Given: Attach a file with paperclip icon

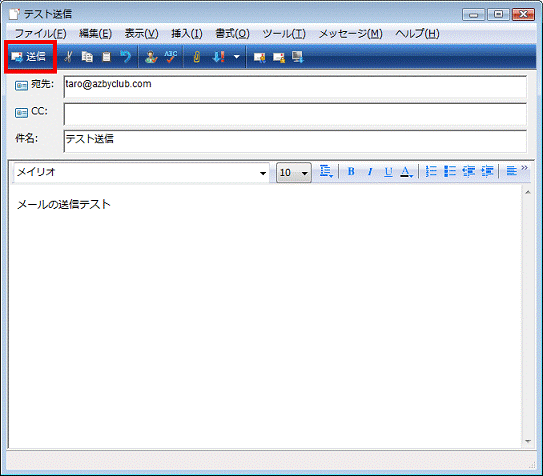Looking at the screenshot, I should coord(197,57).
